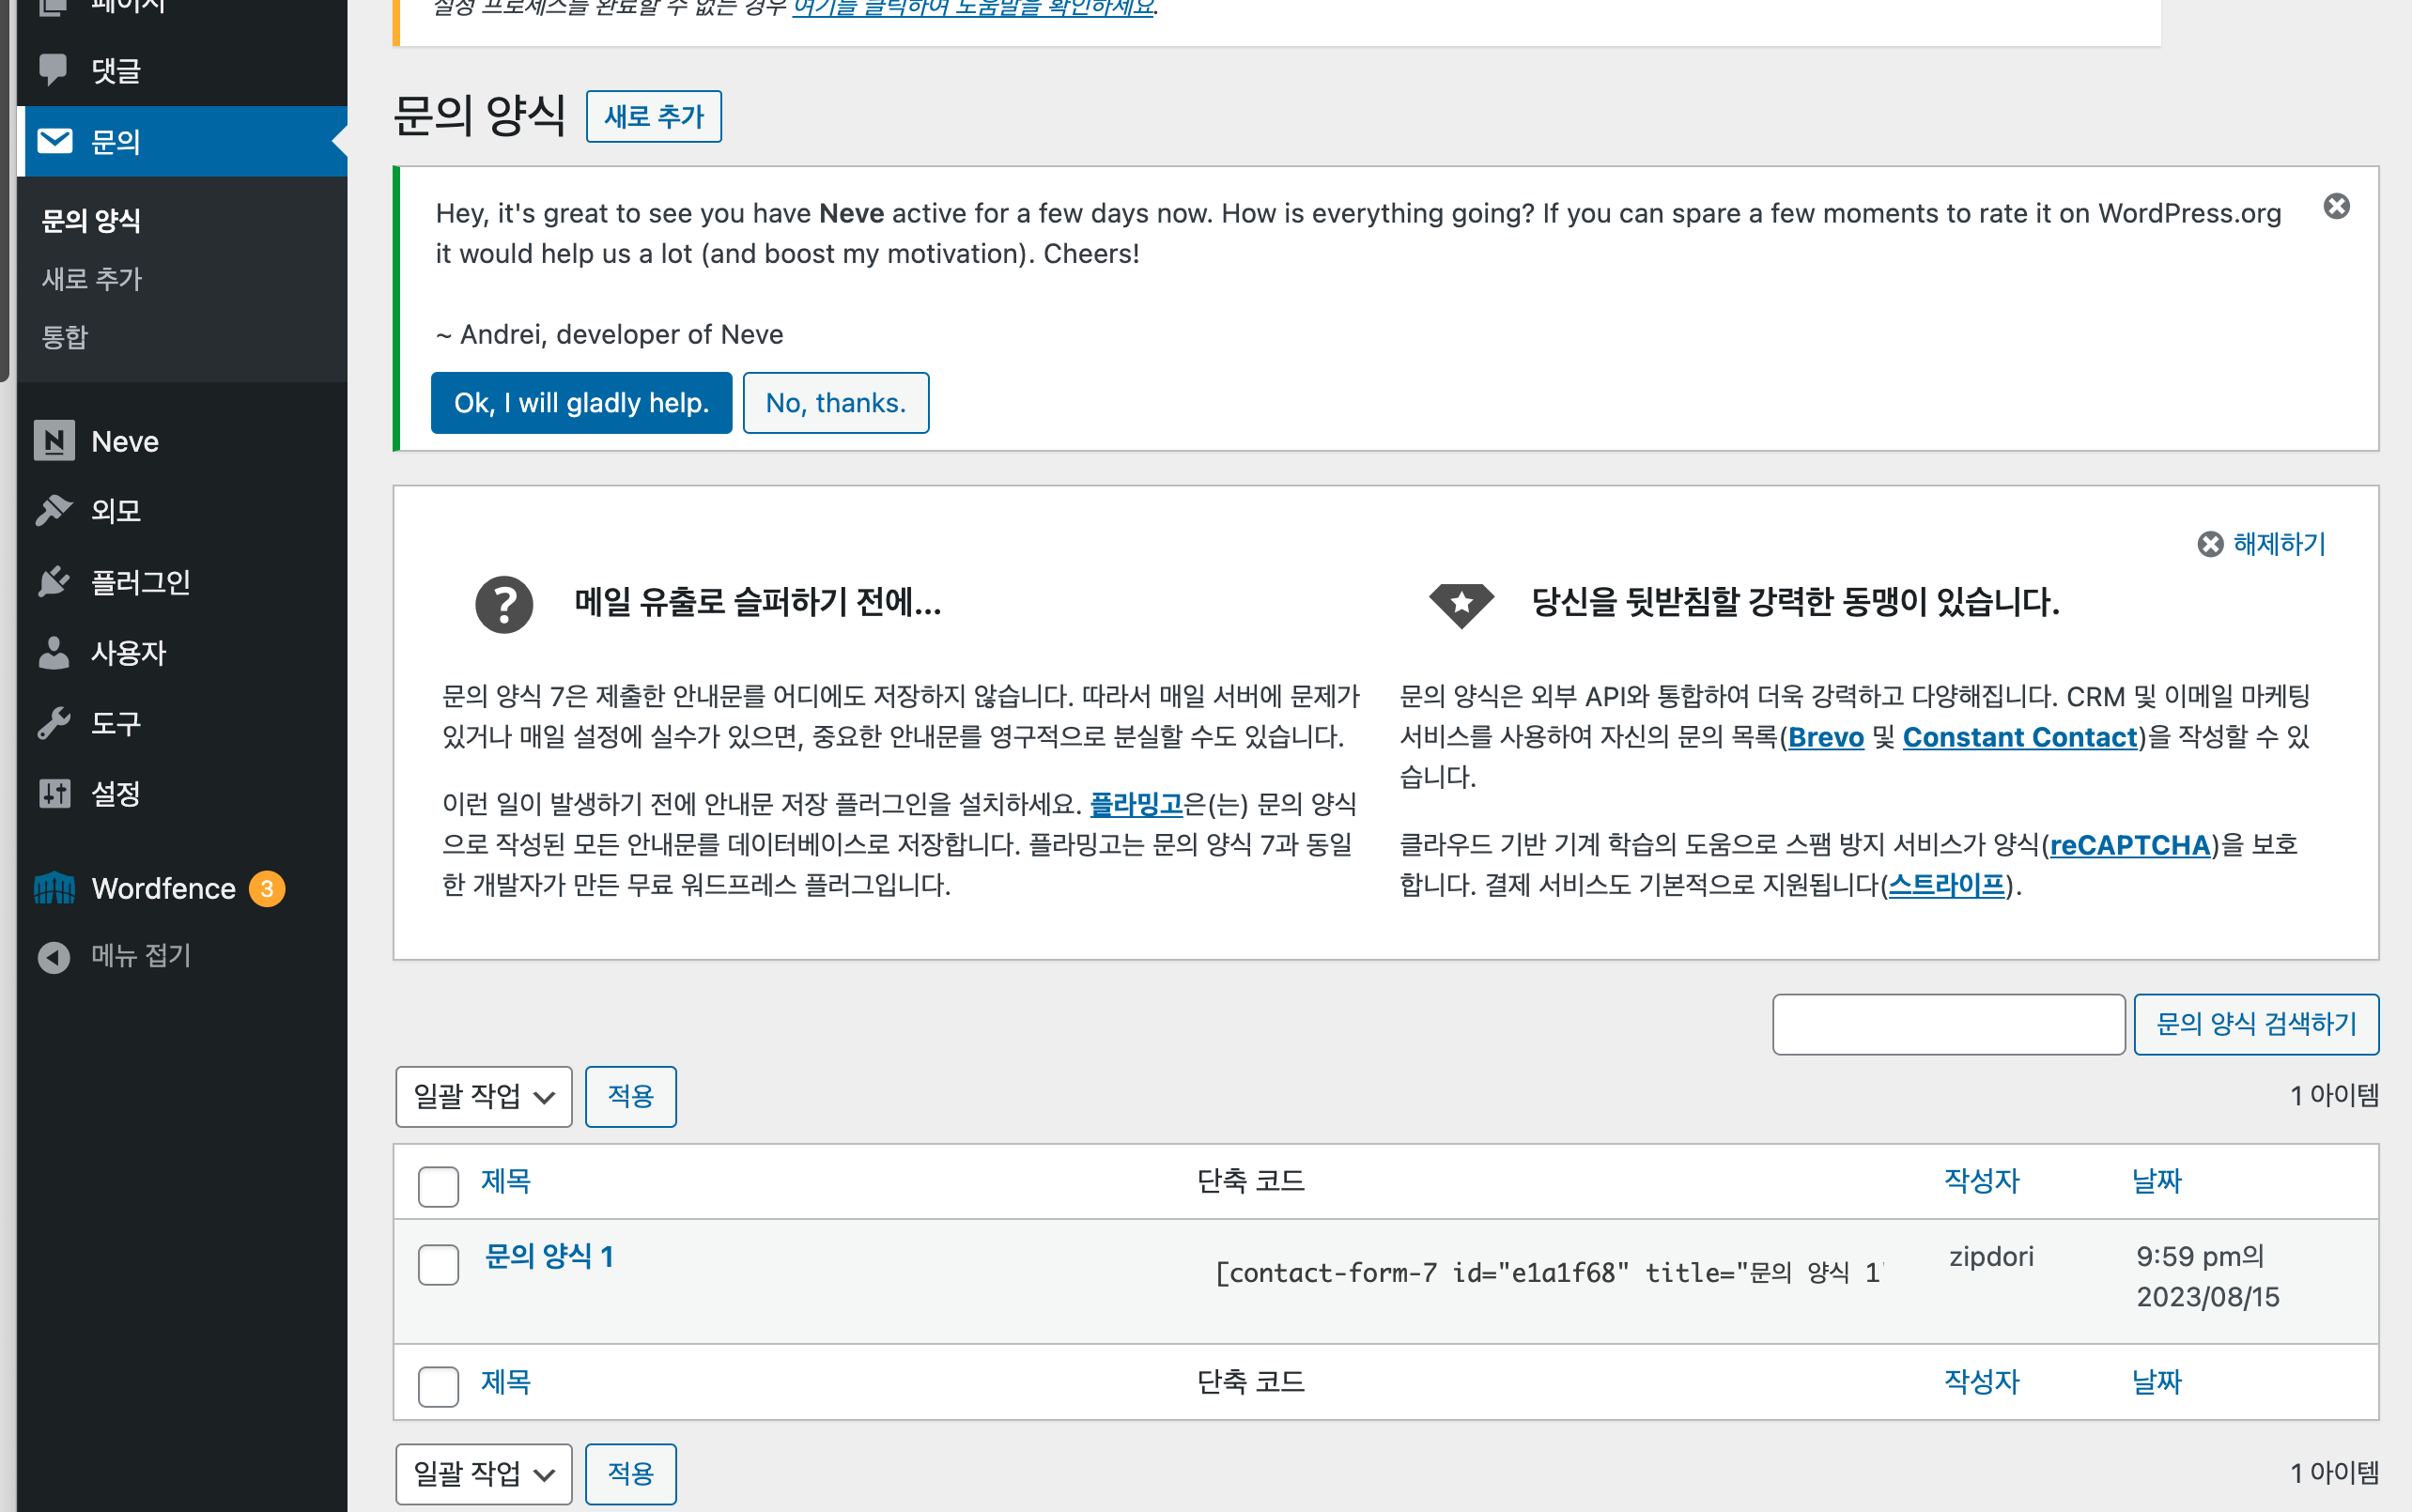Image resolution: width=2412 pixels, height=1512 pixels.
Task: Check the 문의 양식 1 row checkbox
Action: click(438, 1265)
